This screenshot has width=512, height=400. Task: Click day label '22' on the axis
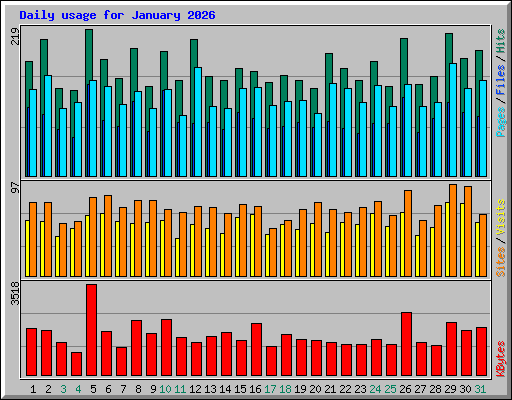pos(345,389)
